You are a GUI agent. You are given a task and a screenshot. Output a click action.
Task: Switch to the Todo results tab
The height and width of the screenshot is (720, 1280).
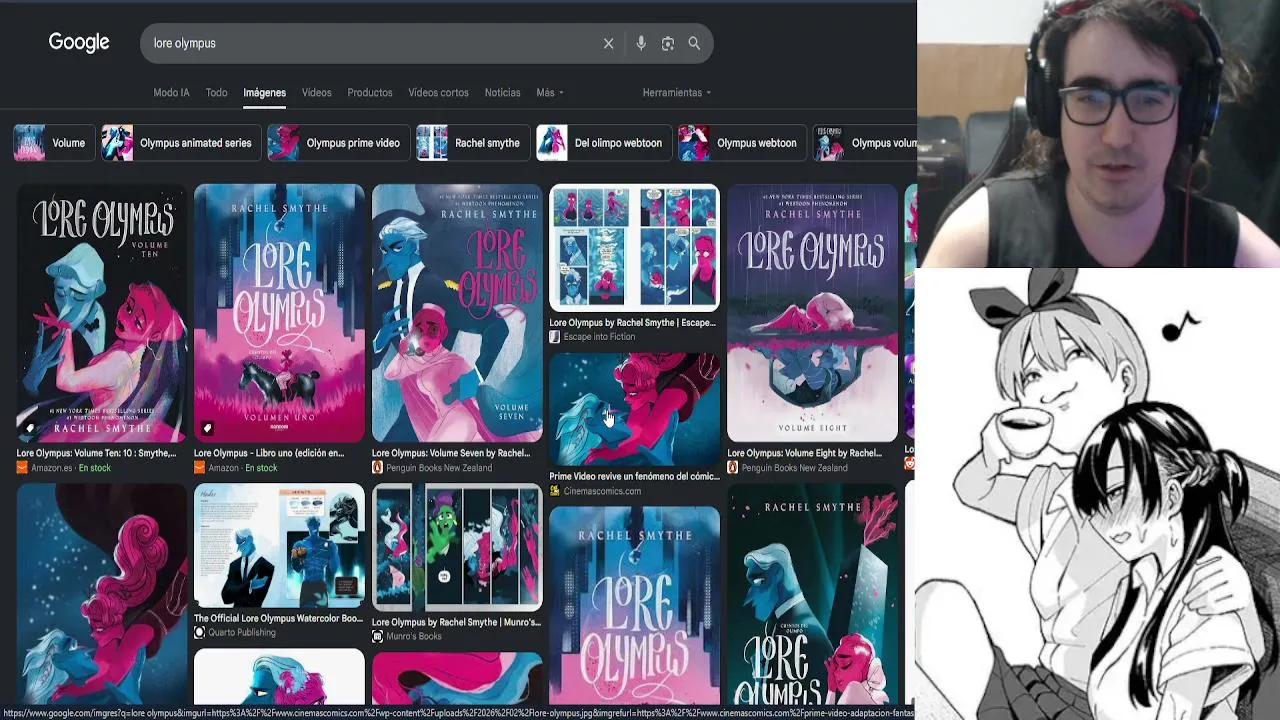click(217, 93)
